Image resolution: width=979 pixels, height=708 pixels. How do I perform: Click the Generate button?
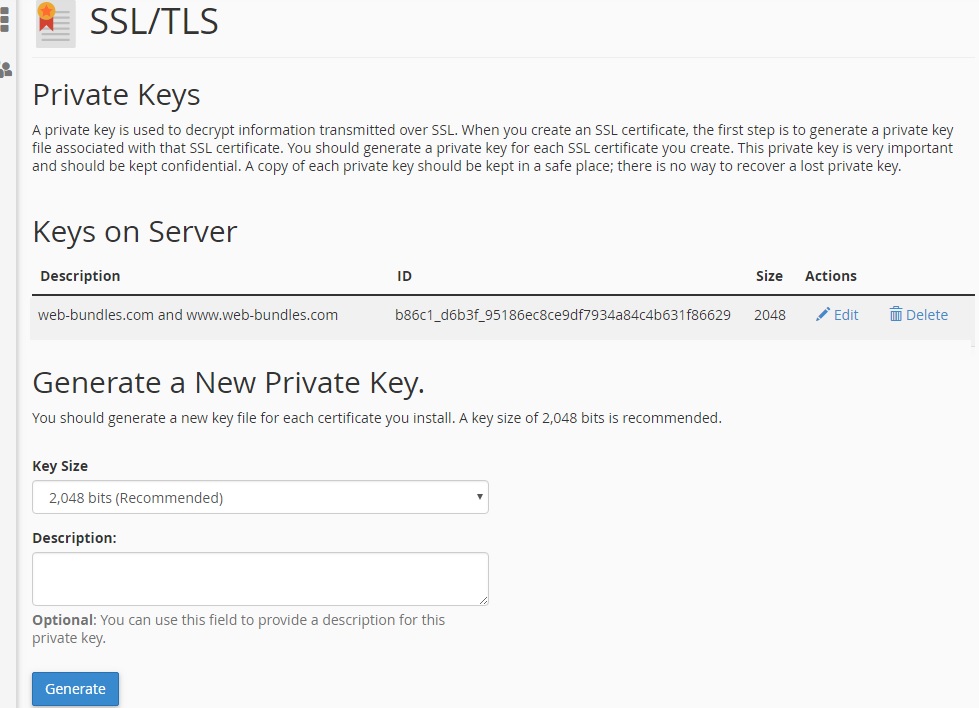point(76,689)
